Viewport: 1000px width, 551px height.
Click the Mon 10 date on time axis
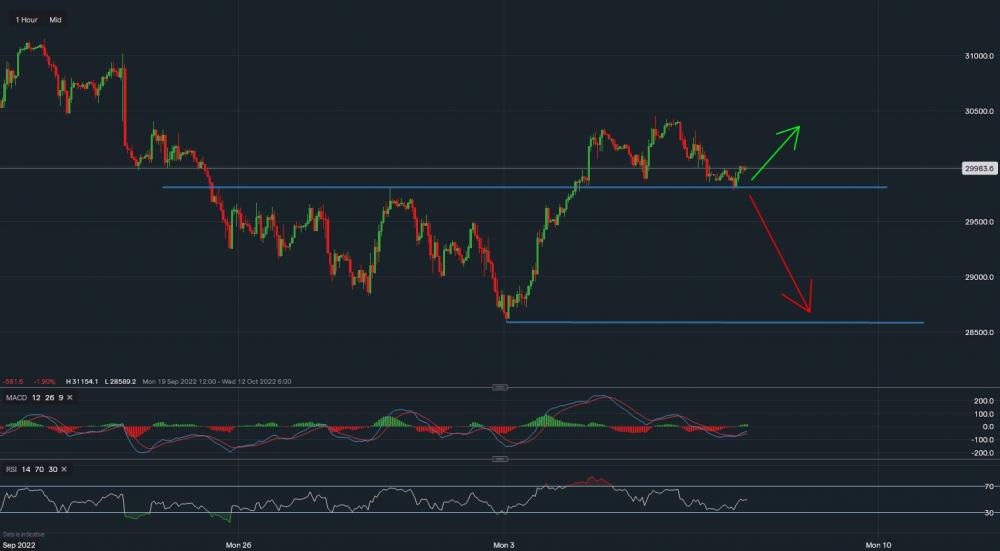coord(877,545)
